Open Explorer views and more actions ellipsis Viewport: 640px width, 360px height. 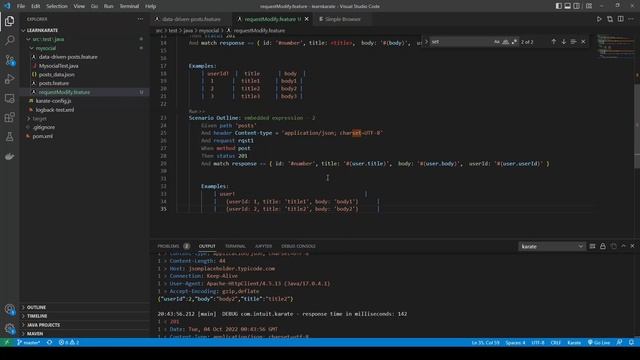140,19
